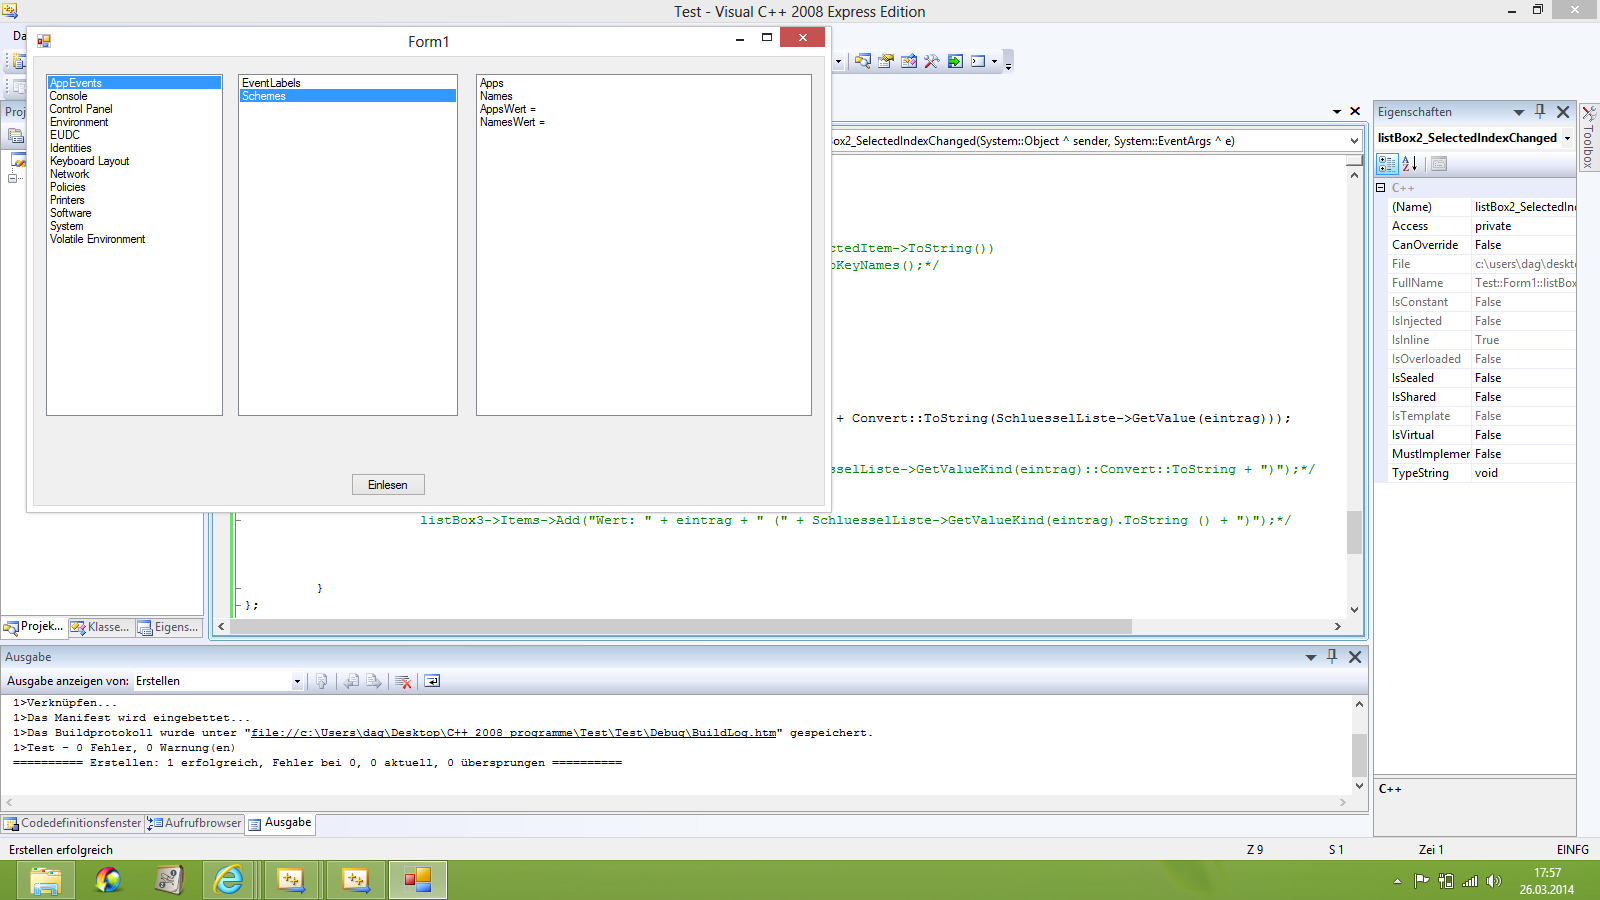
Task: Open the command window toolbar icon
Action: click(978, 61)
